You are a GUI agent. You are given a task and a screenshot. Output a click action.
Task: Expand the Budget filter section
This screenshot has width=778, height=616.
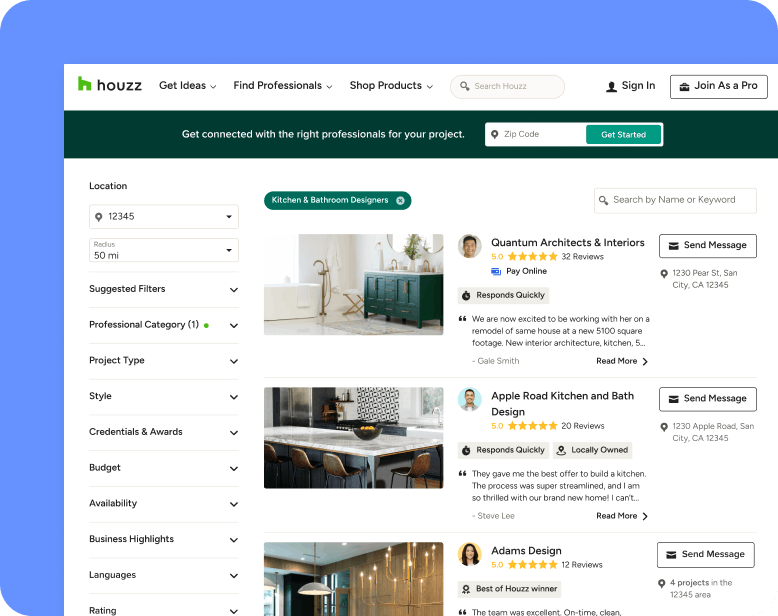[x=163, y=468]
